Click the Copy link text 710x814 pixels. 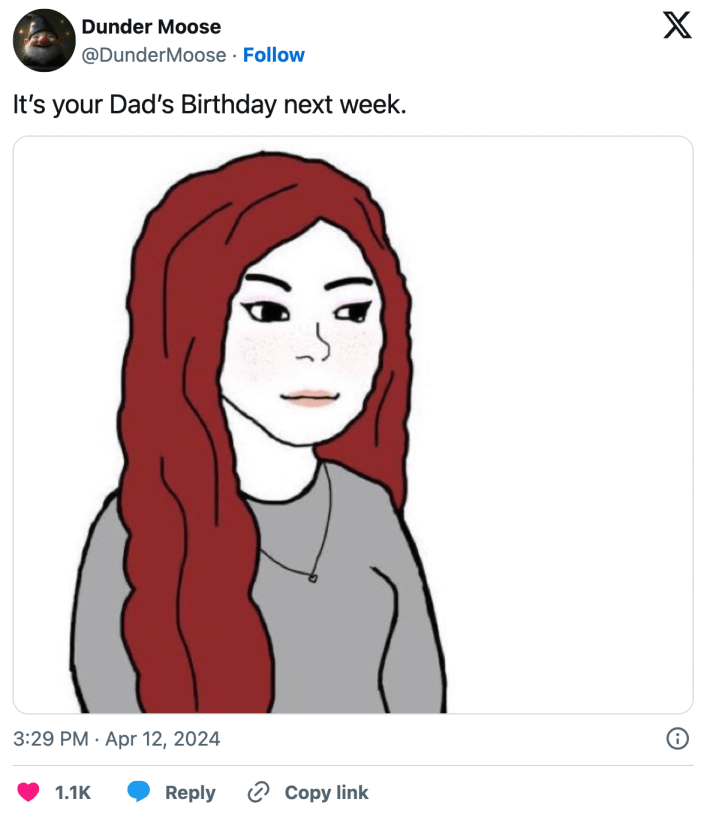point(326,792)
